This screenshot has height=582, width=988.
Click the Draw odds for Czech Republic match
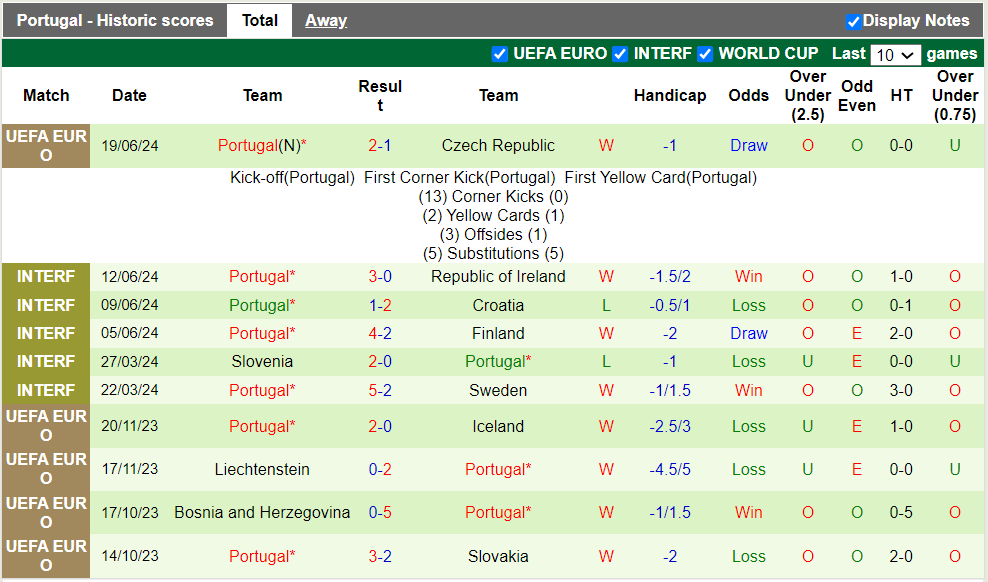point(749,146)
